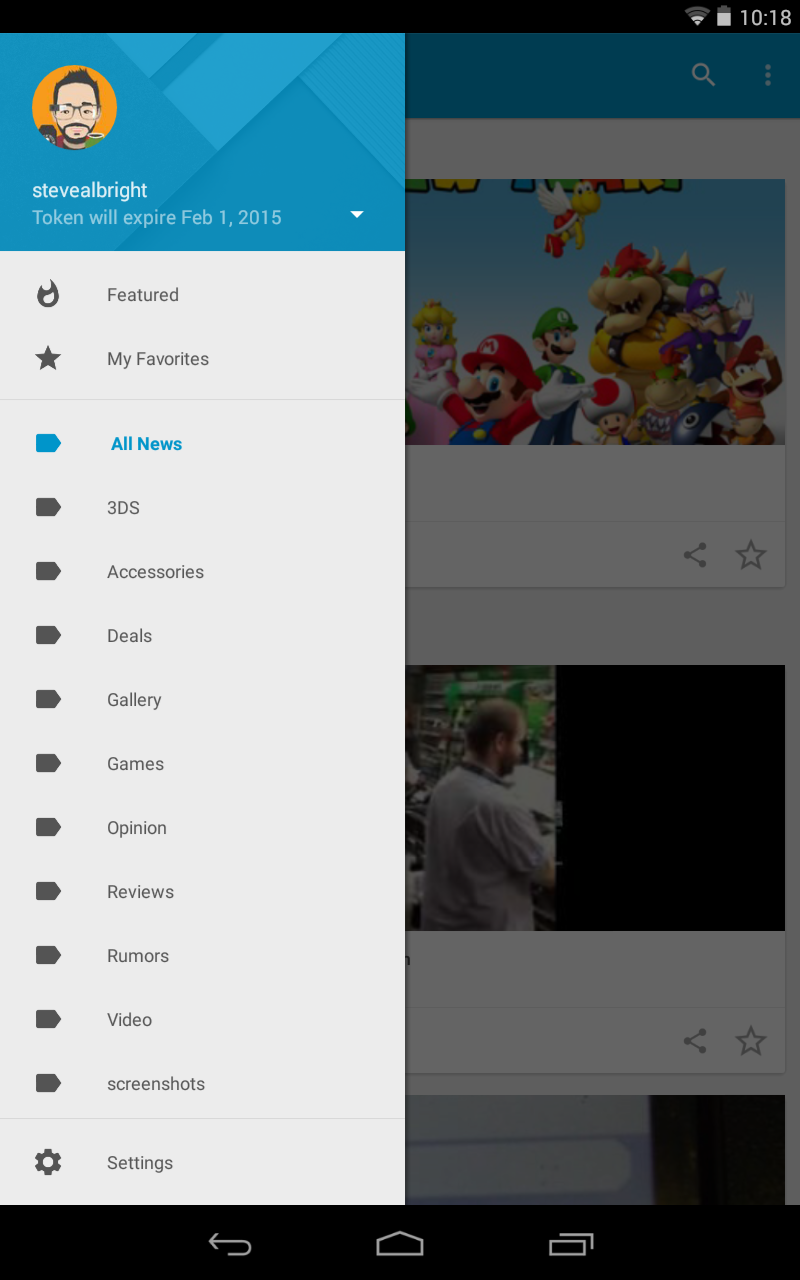Open the three-dot overflow menu
The width and height of the screenshot is (800, 1280).
pyautogui.click(x=768, y=75)
